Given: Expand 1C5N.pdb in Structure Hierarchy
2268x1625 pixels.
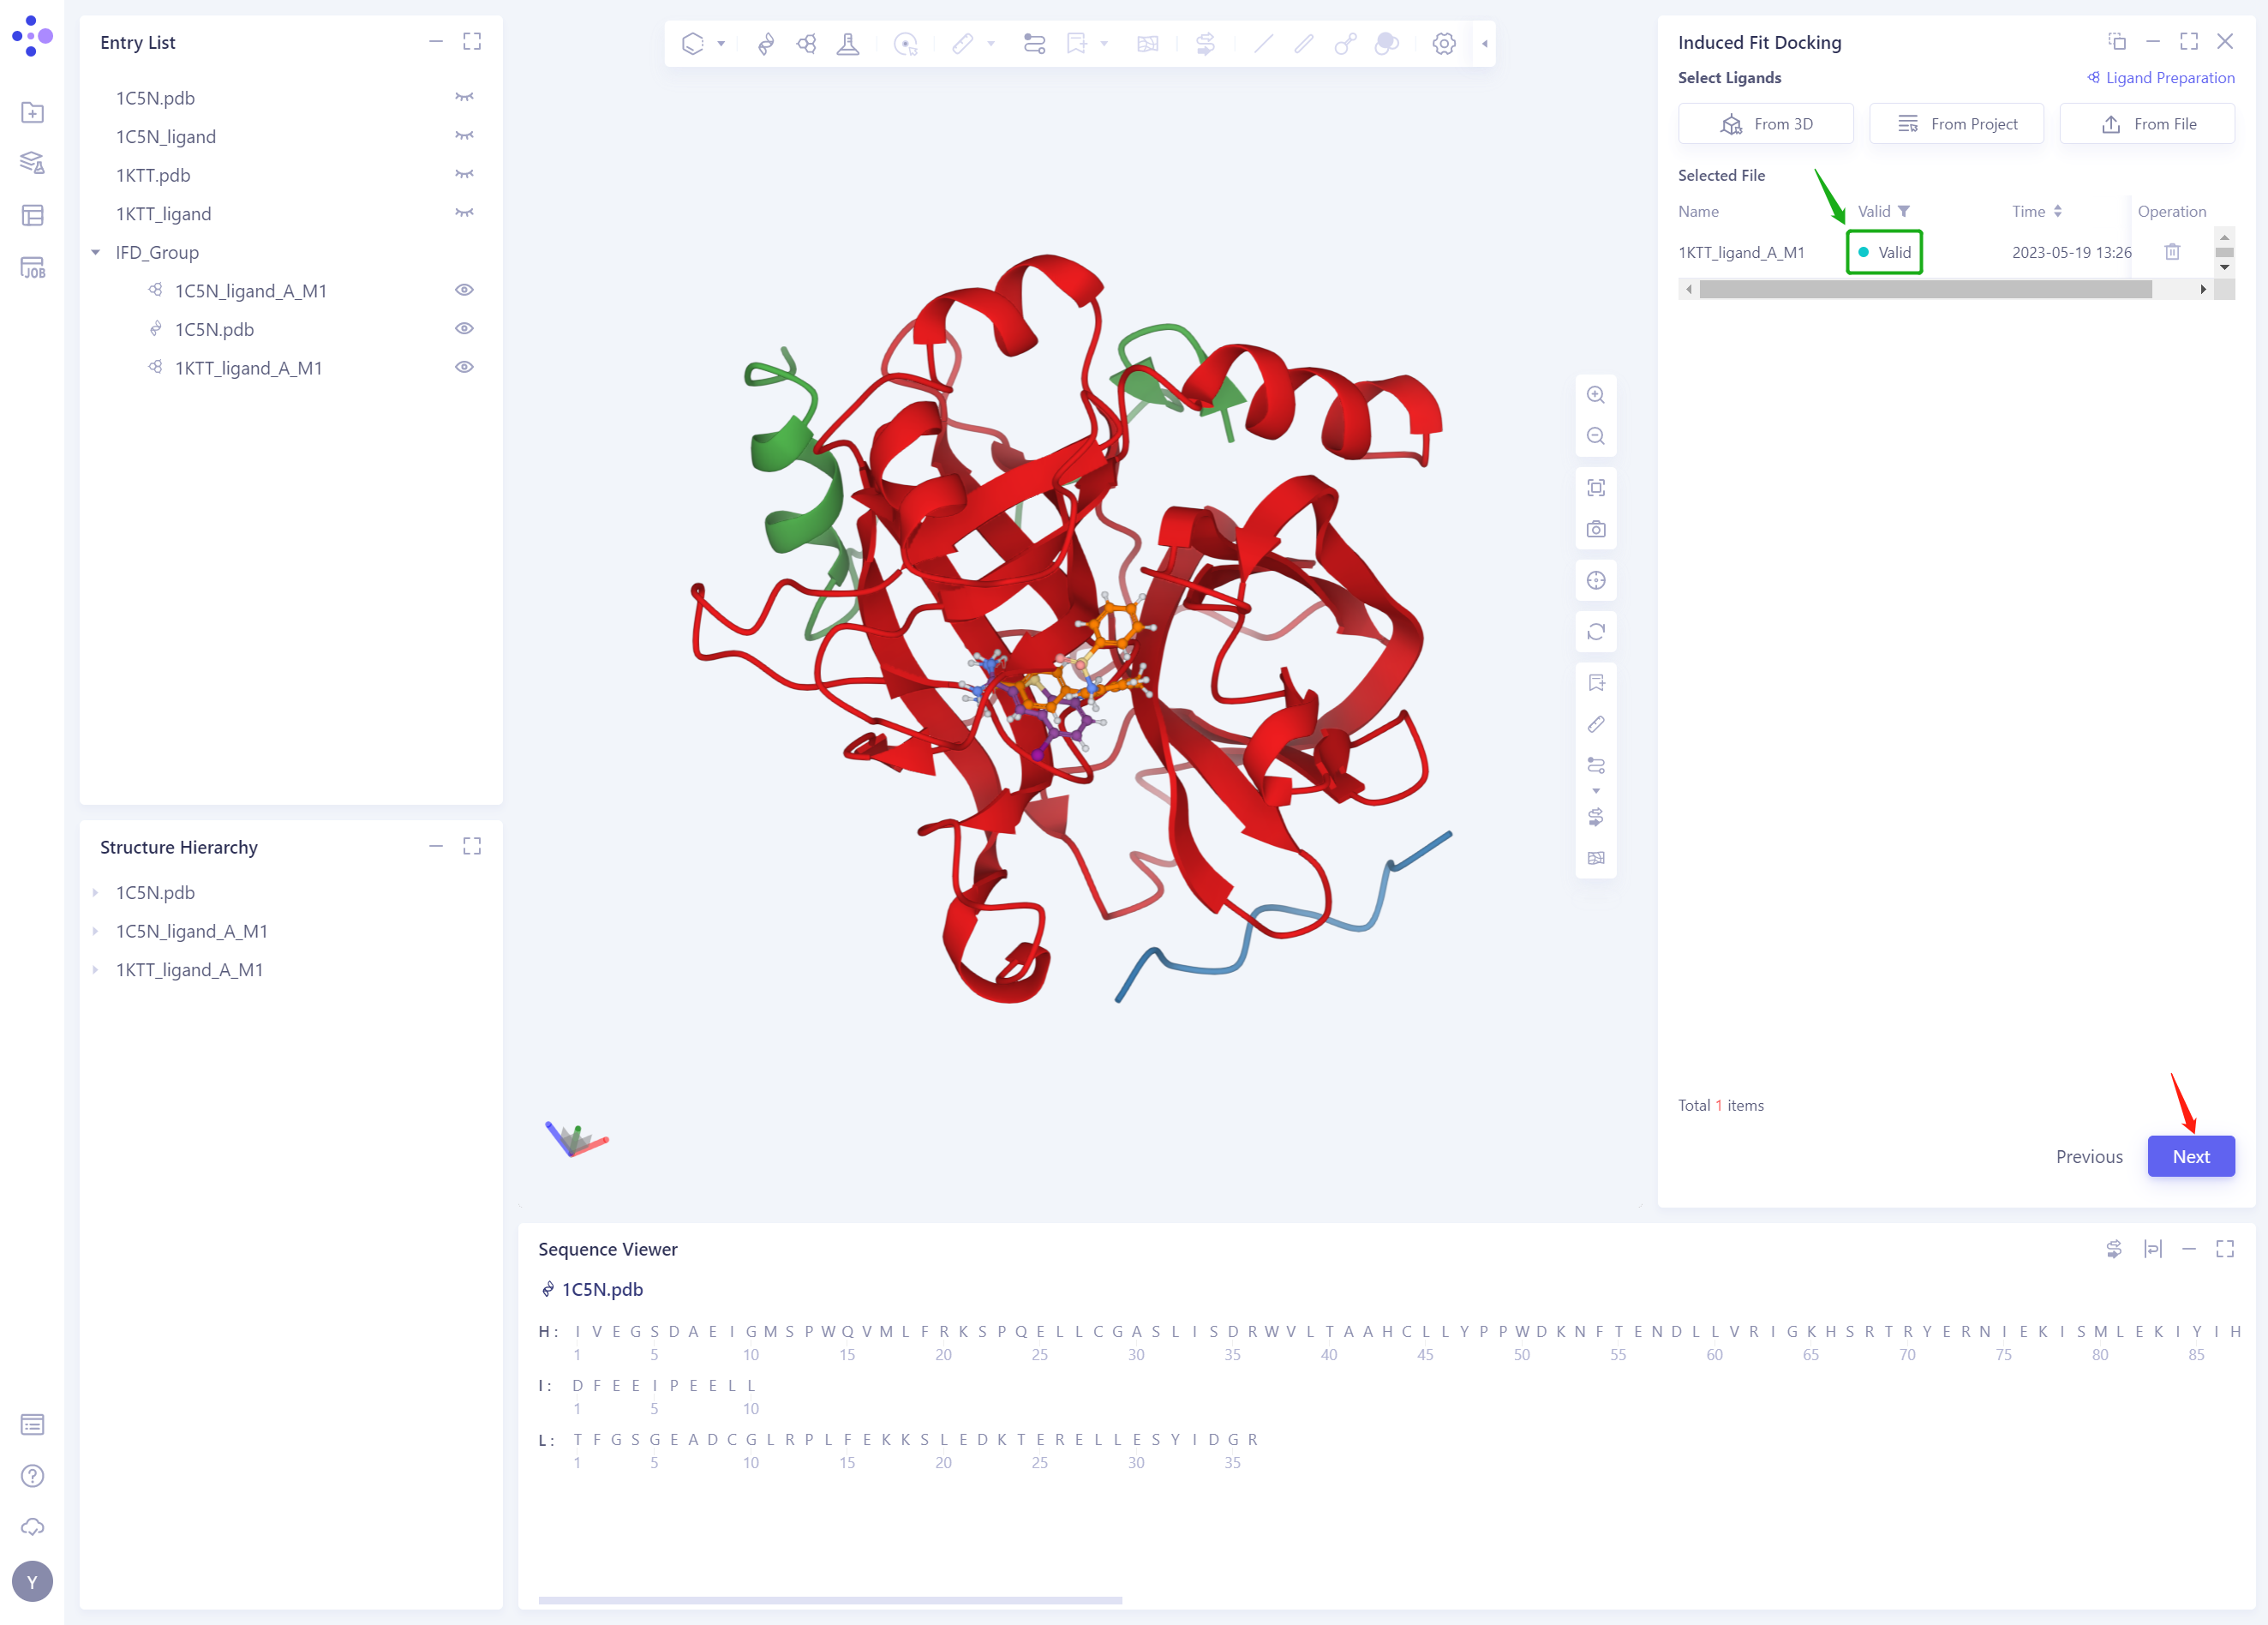Looking at the screenshot, I should click(96, 892).
